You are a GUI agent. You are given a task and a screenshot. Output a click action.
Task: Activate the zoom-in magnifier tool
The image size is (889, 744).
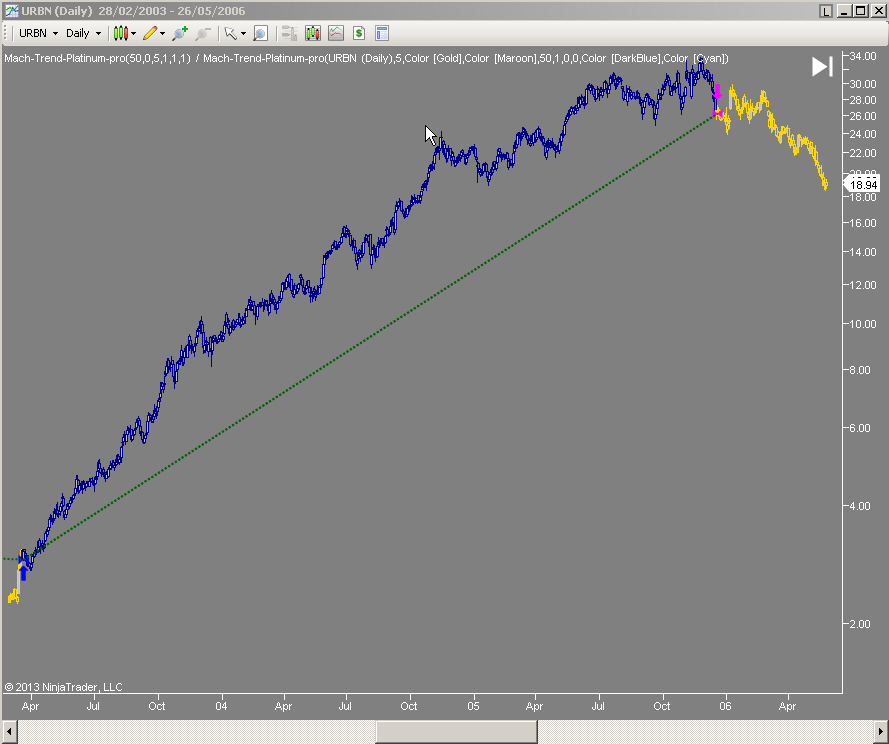point(177,32)
